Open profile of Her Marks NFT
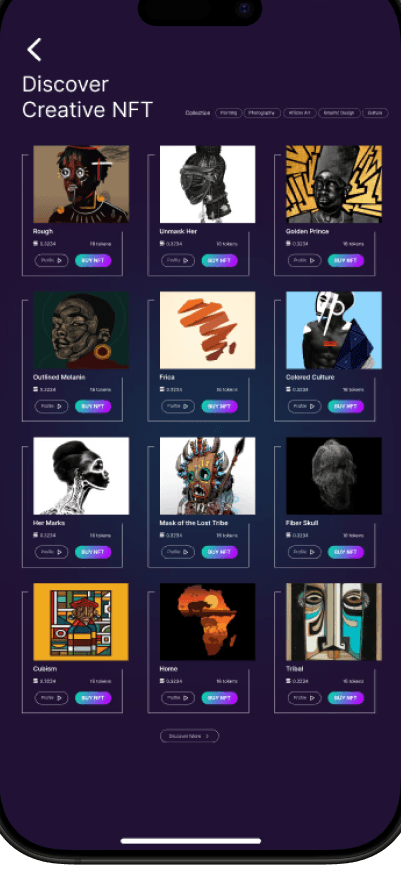Screen dimensions: 401x873 (52, 552)
